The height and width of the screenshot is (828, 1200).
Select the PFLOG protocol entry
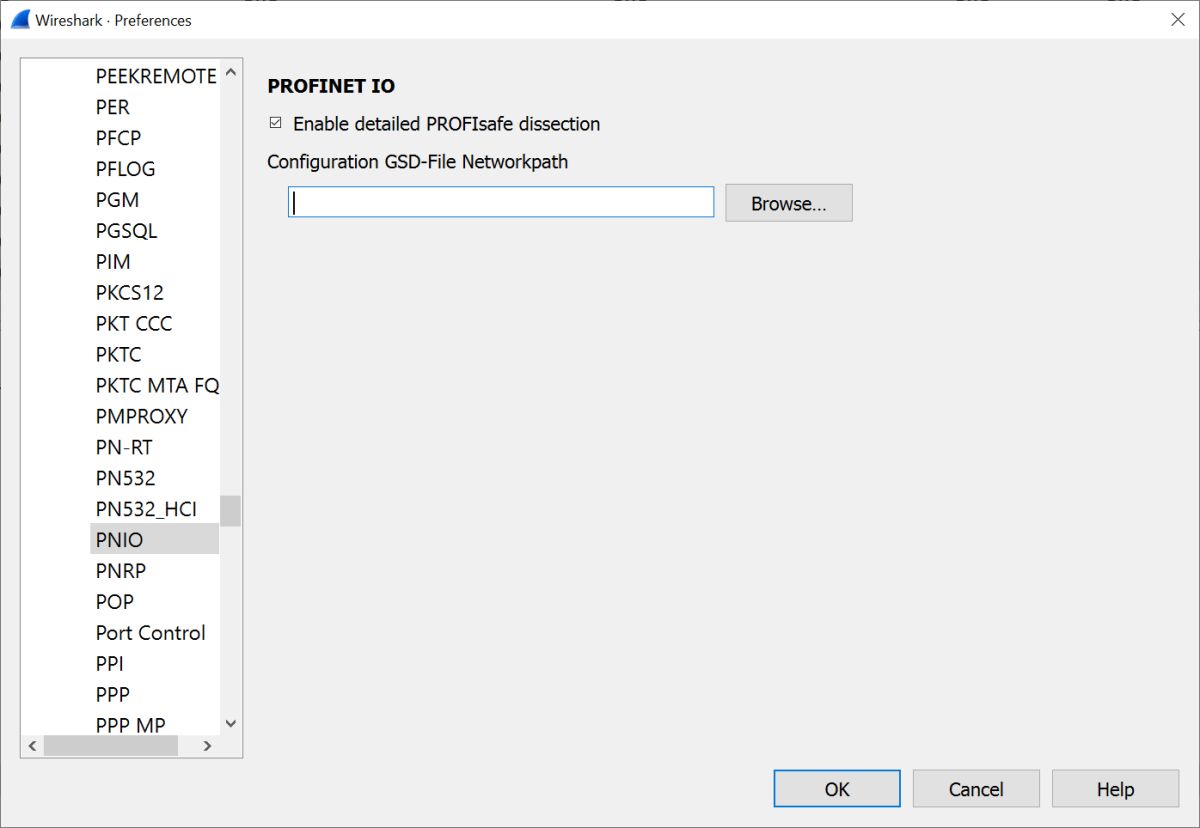click(x=126, y=169)
